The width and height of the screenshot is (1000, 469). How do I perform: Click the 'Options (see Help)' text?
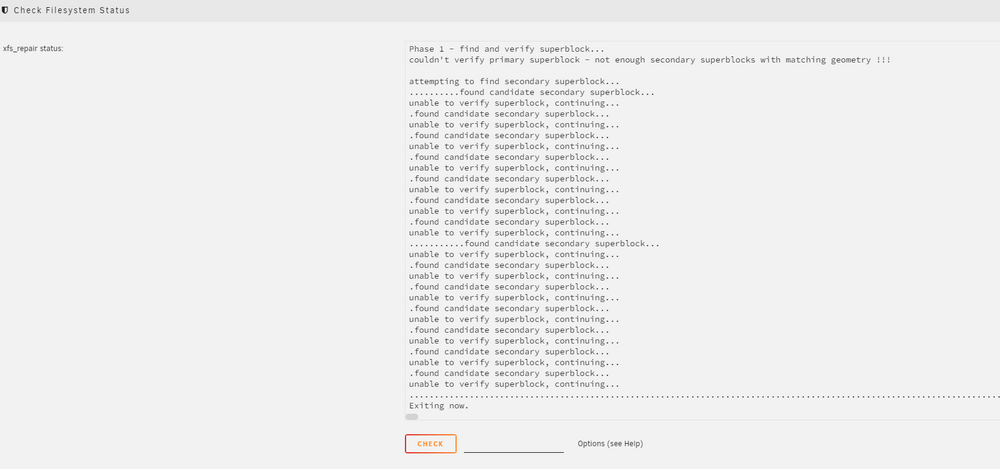pos(610,443)
